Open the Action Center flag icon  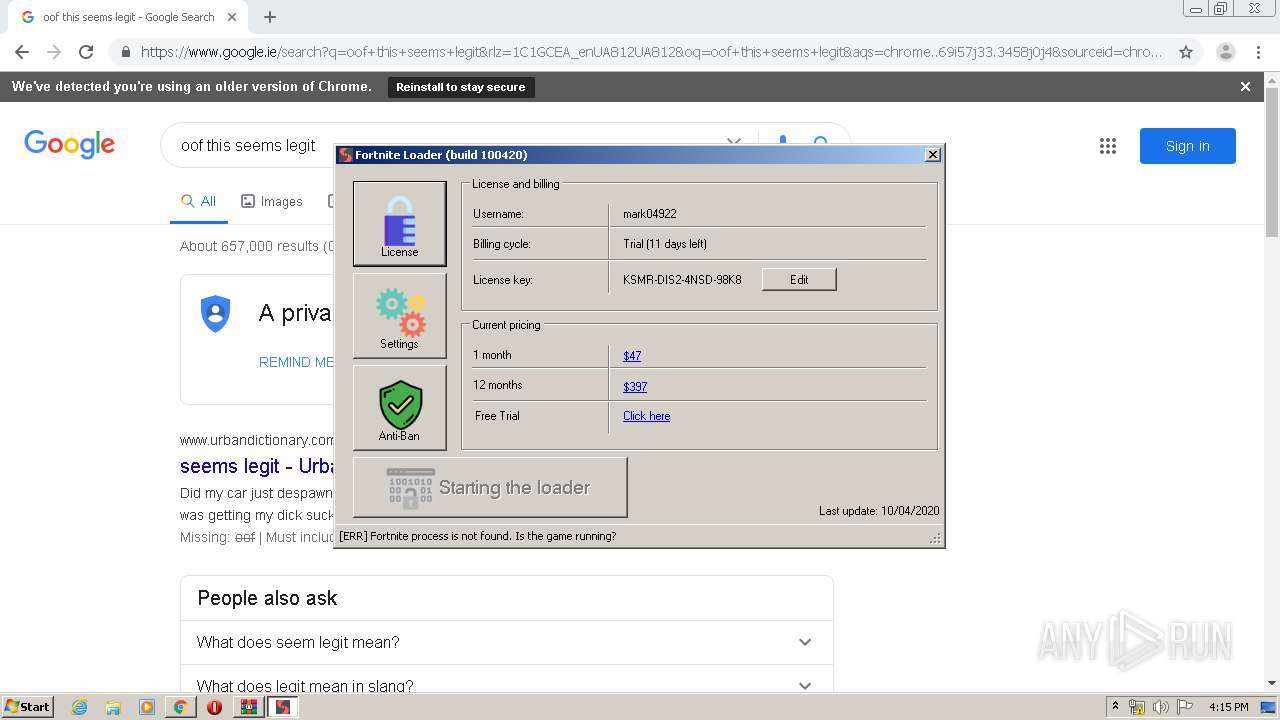(1185, 707)
